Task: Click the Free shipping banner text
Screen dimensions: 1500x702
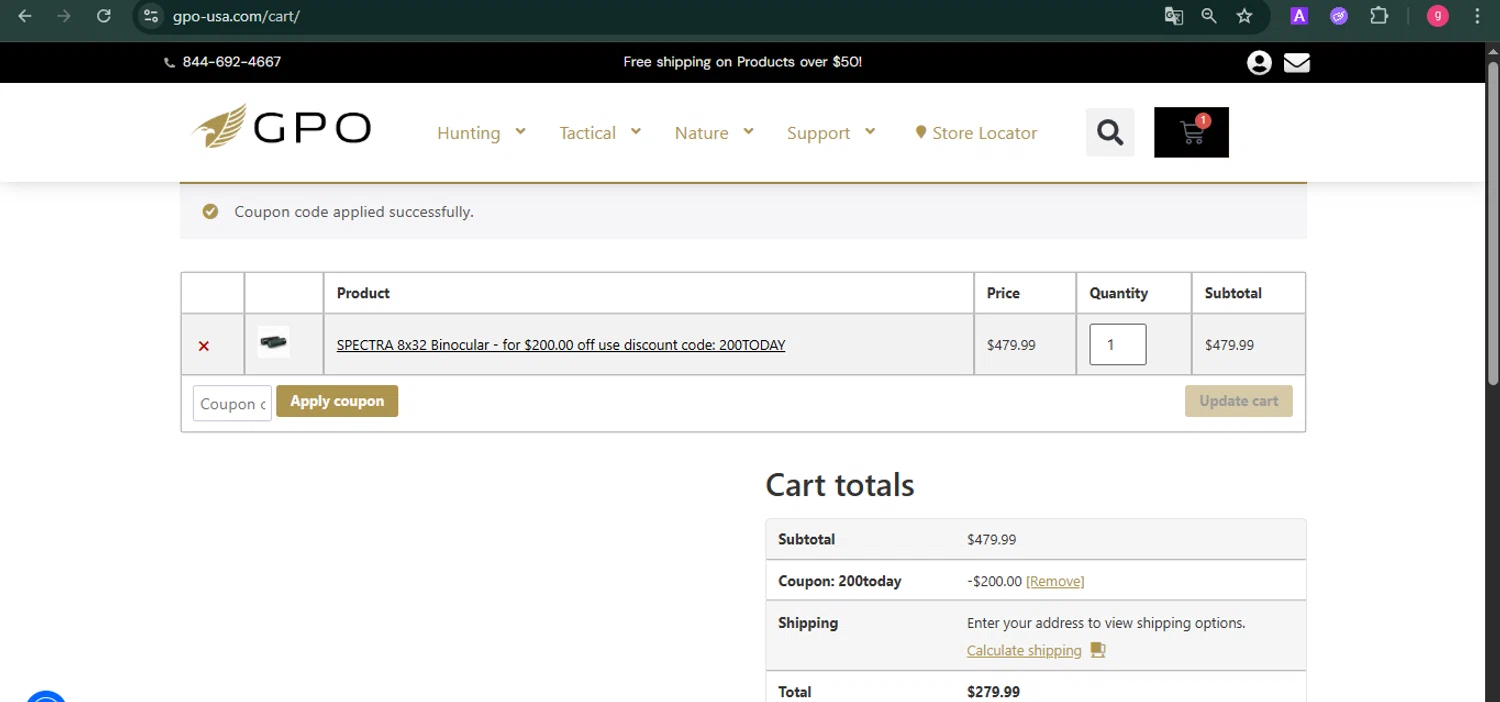Action: (742, 62)
